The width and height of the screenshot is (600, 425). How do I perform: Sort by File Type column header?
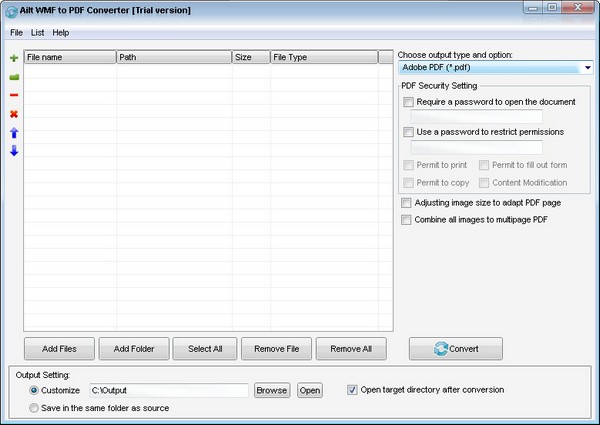324,57
